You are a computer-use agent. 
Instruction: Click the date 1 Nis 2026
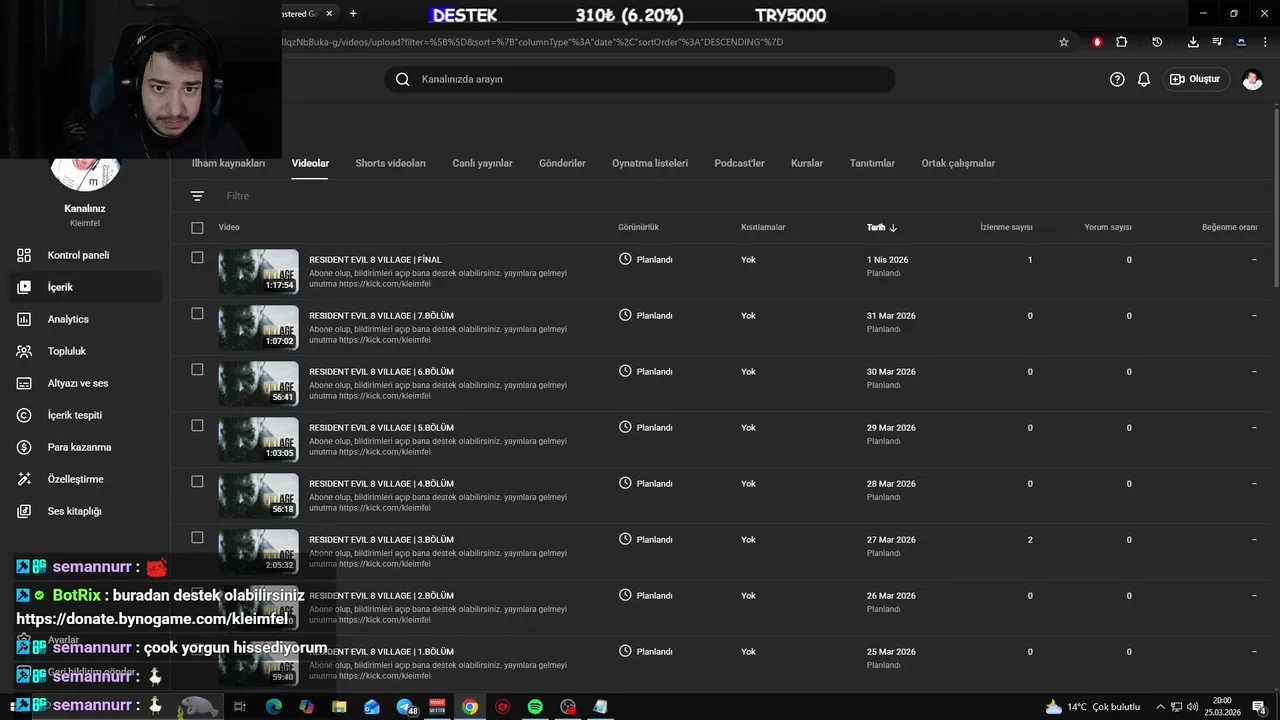(887, 259)
